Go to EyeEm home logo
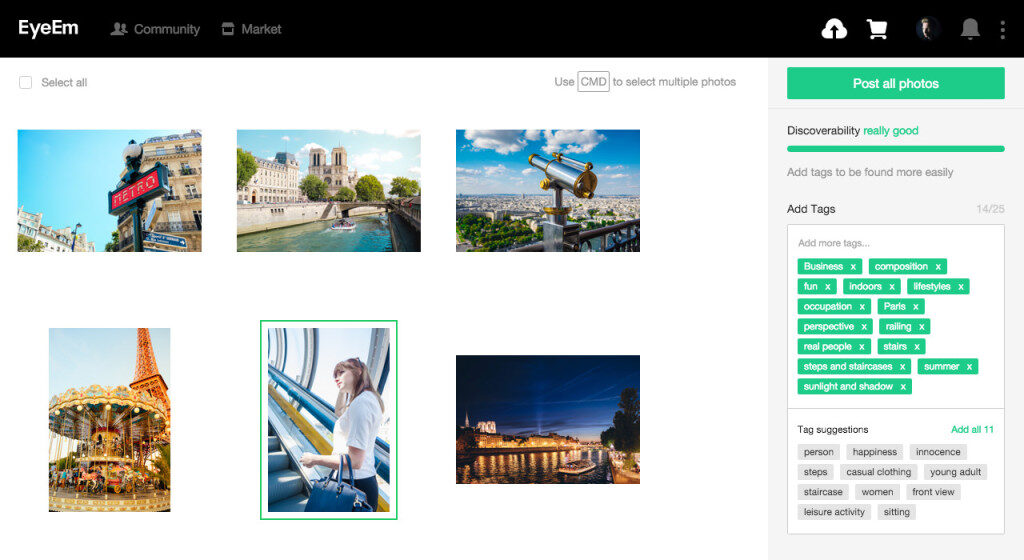Image resolution: width=1024 pixels, height=560 pixels. [48, 28]
